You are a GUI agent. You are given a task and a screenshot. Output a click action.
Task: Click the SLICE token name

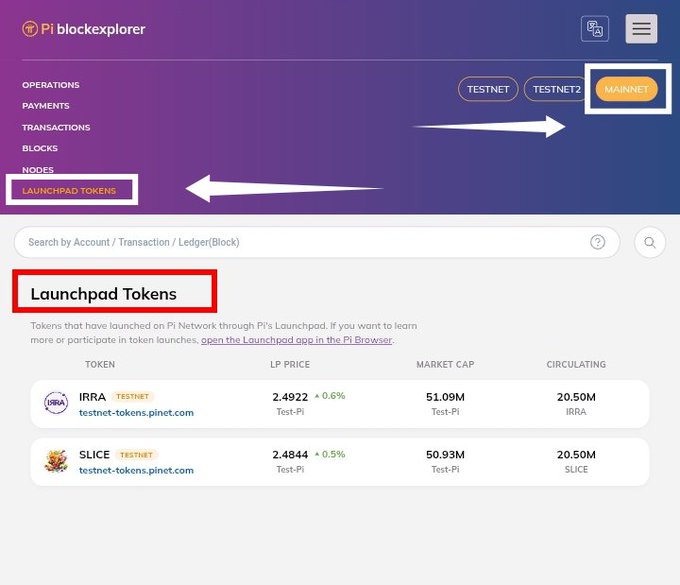(x=94, y=454)
